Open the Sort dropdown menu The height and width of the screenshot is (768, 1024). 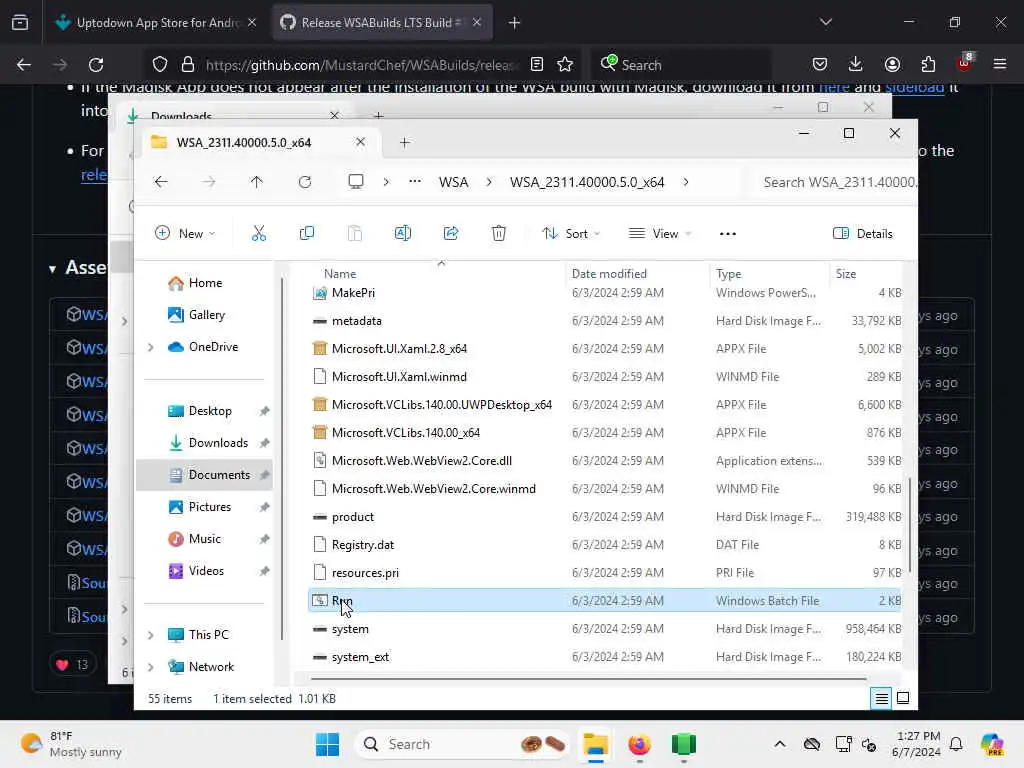tap(571, 234)
